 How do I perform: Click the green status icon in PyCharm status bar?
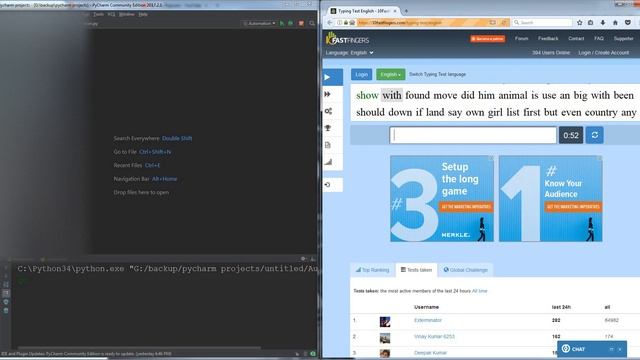coord(313,354)
